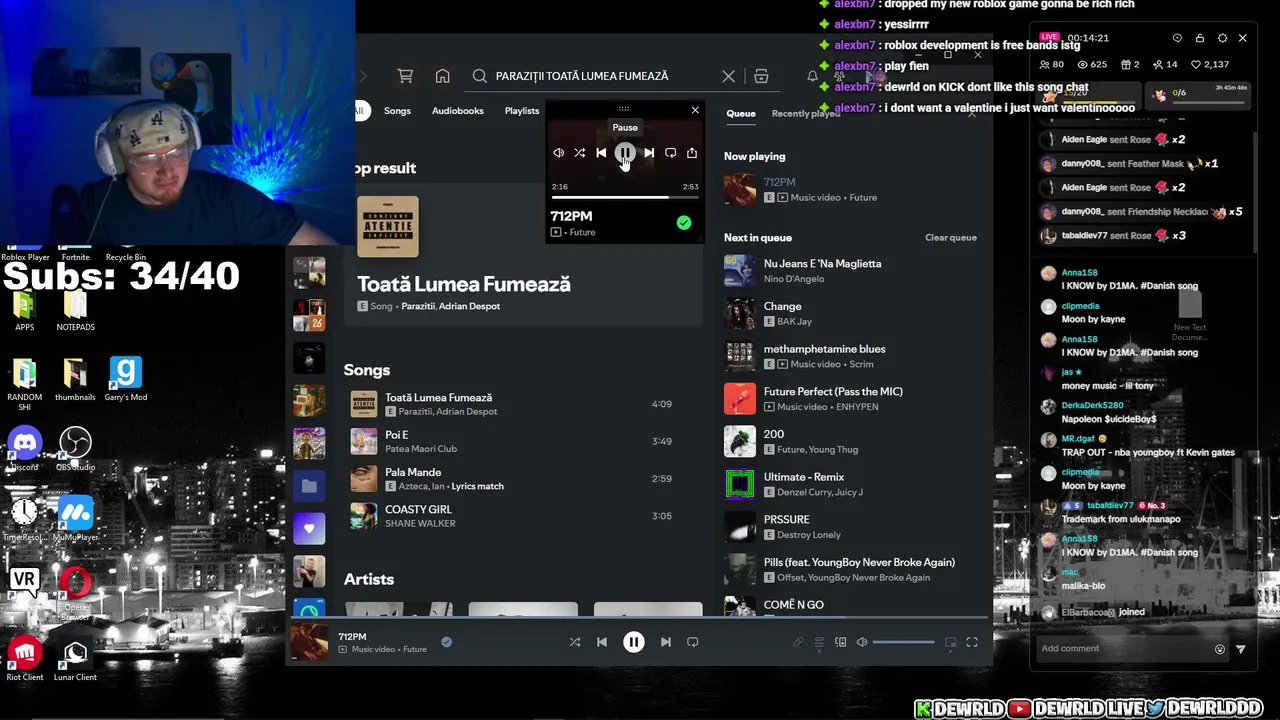The width and height of the screenshot is (1280, 720).
Task: Toggle saved check next to bottom 712PM
Action: click(x=447, y=642)
